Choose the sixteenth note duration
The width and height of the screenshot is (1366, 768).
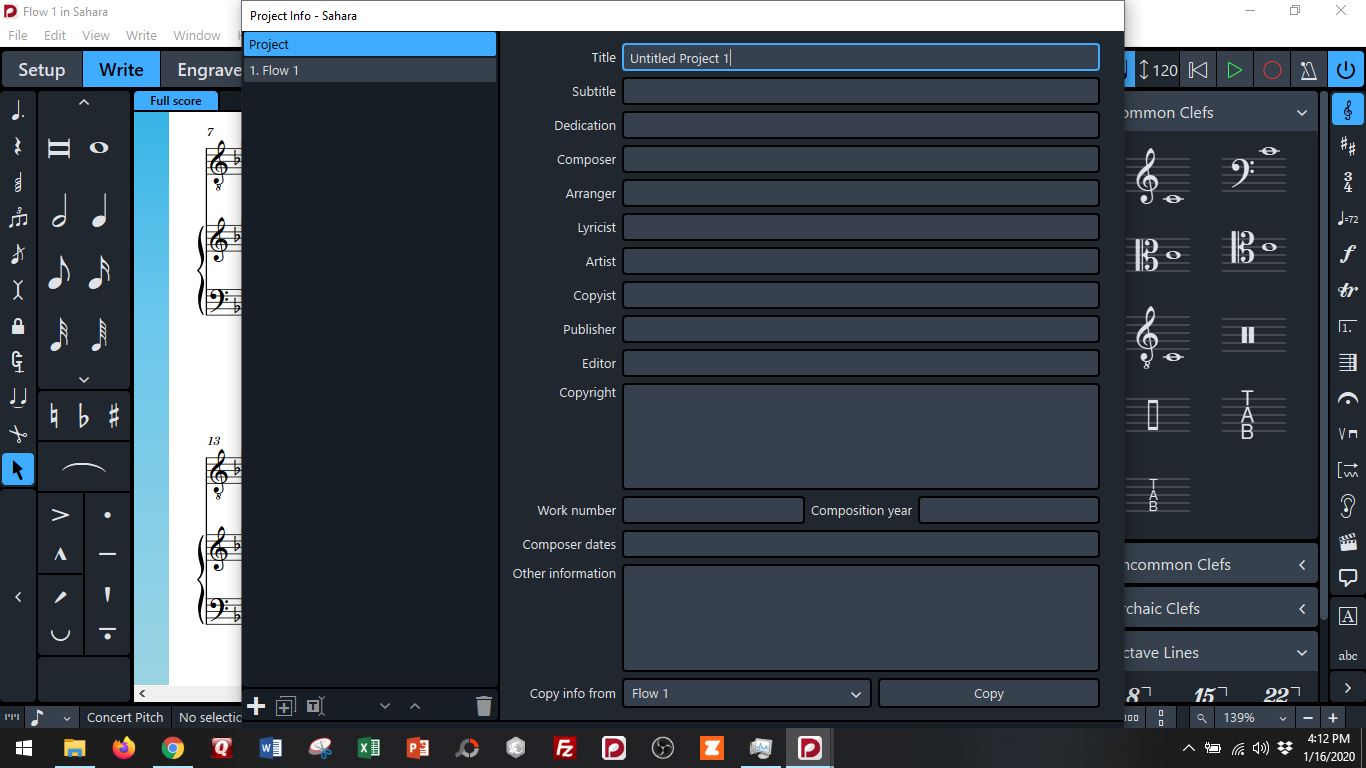coord(99,272)
